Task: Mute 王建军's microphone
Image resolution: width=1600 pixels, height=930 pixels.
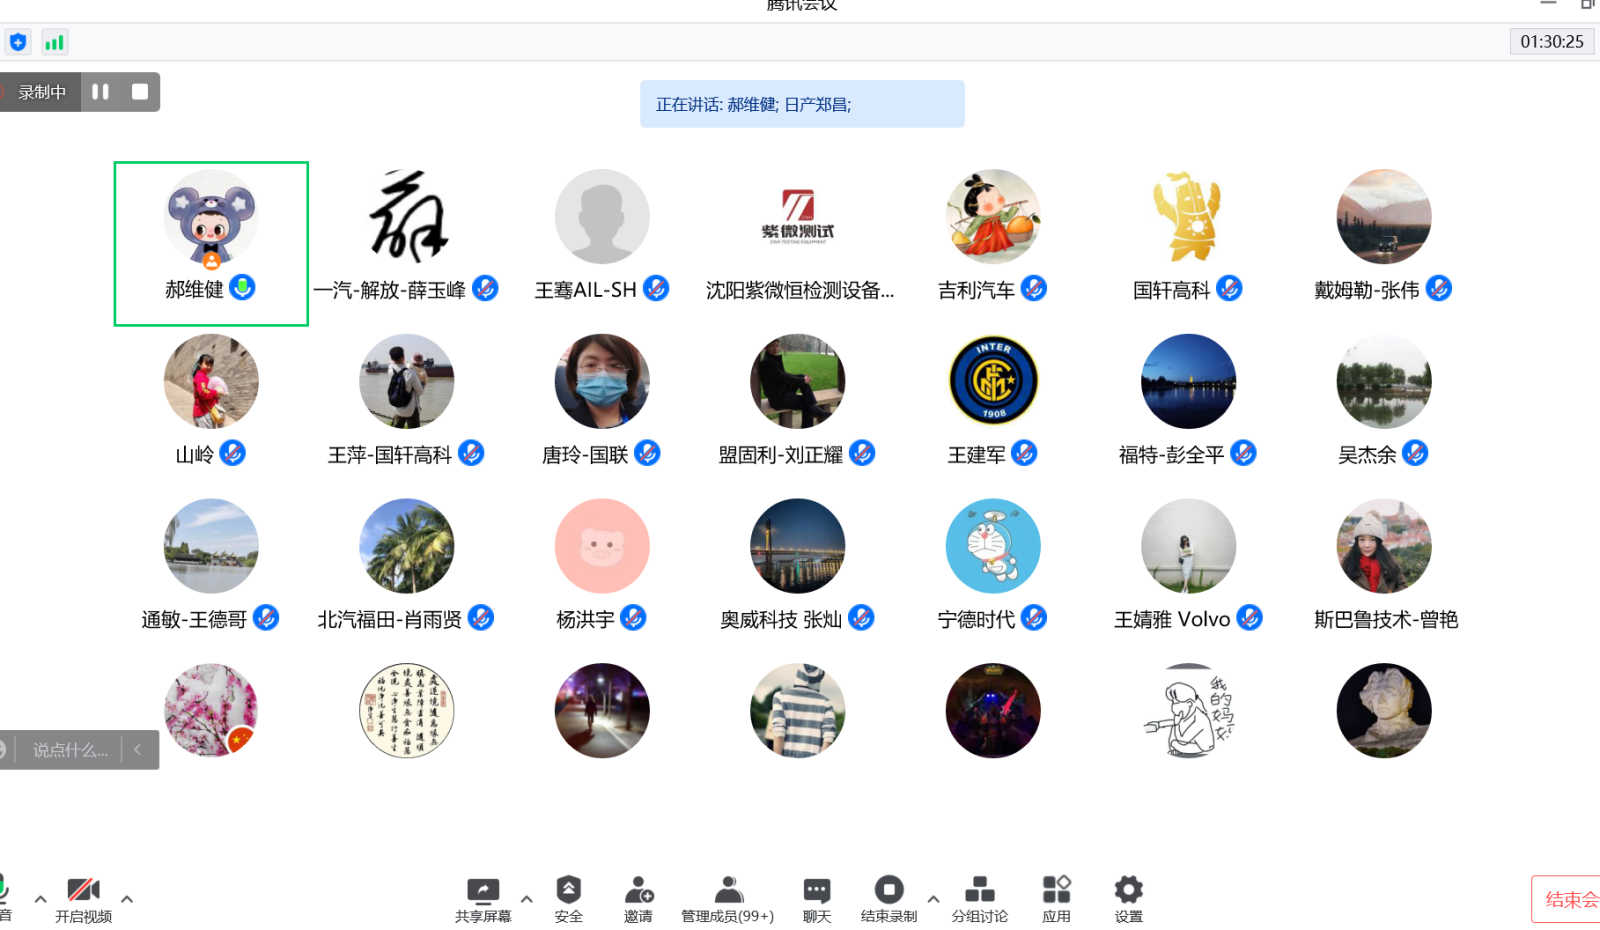Action: 1022,453
